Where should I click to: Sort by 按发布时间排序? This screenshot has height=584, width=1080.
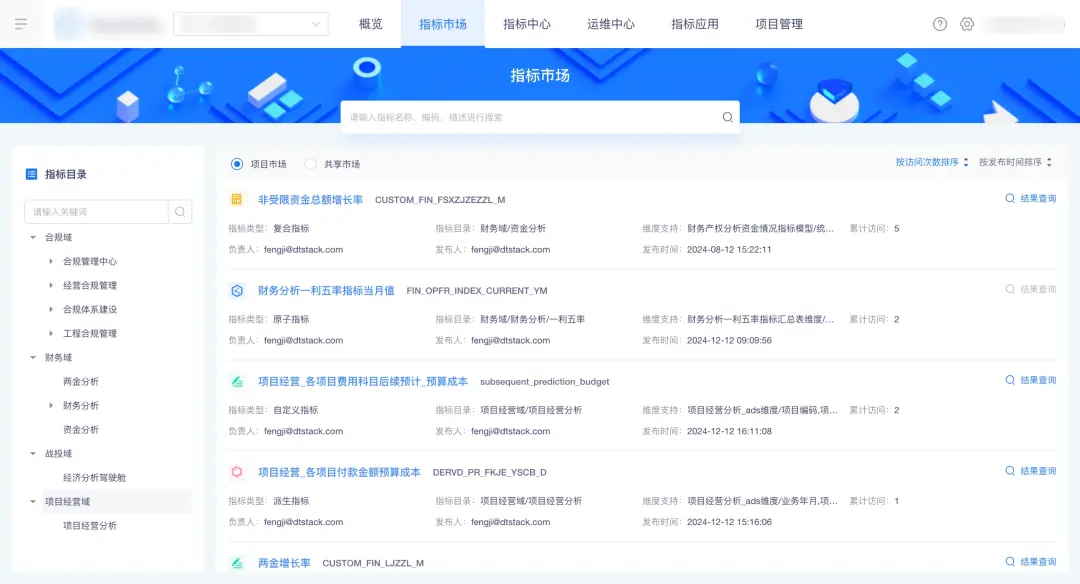[1015, 163]
